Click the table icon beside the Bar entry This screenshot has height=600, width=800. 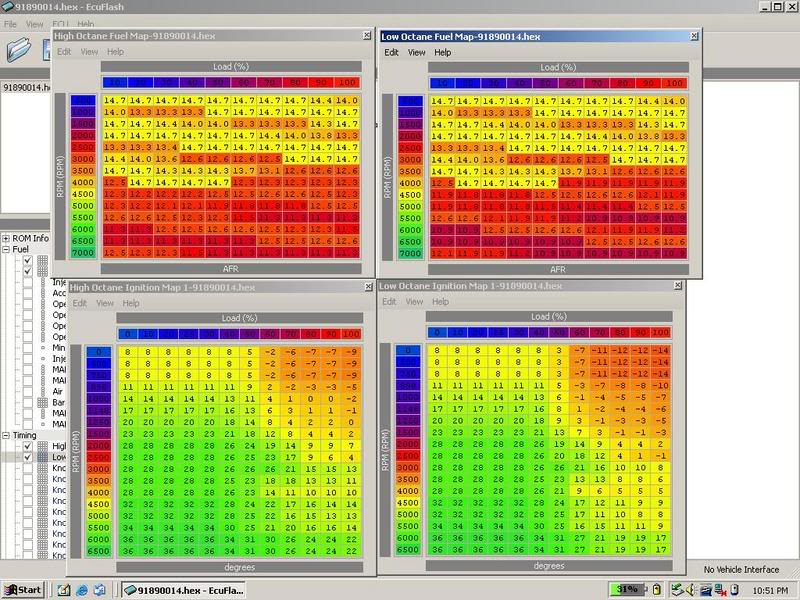pyautogui.click(x=43, y=403)
